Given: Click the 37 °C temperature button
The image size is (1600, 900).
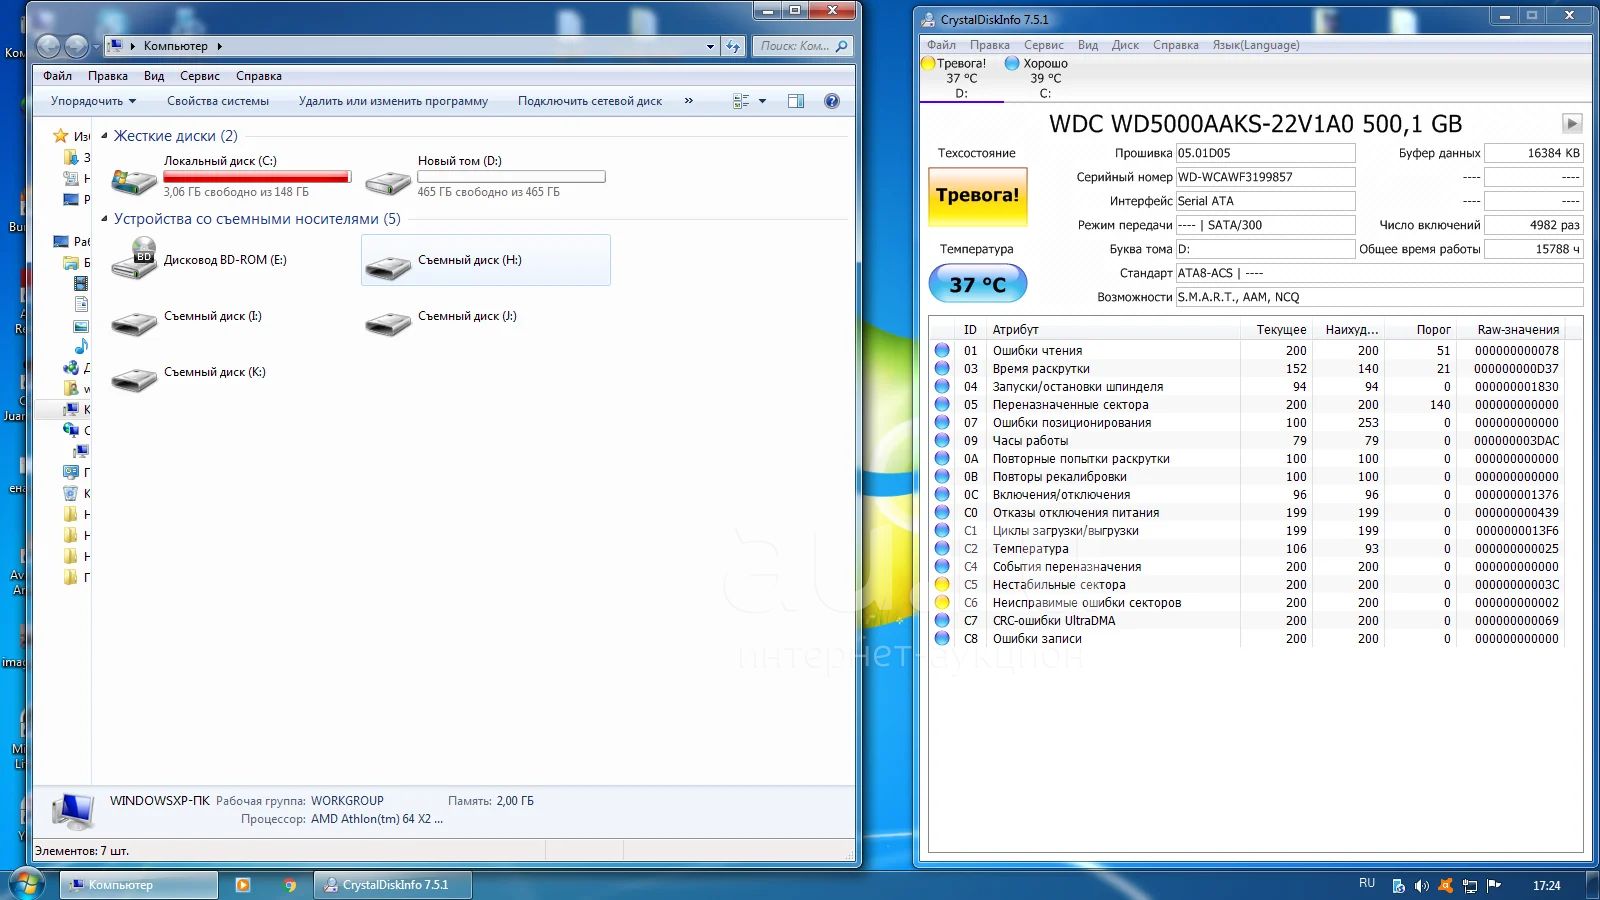Looking at the screenshot, I should (978, 284).
